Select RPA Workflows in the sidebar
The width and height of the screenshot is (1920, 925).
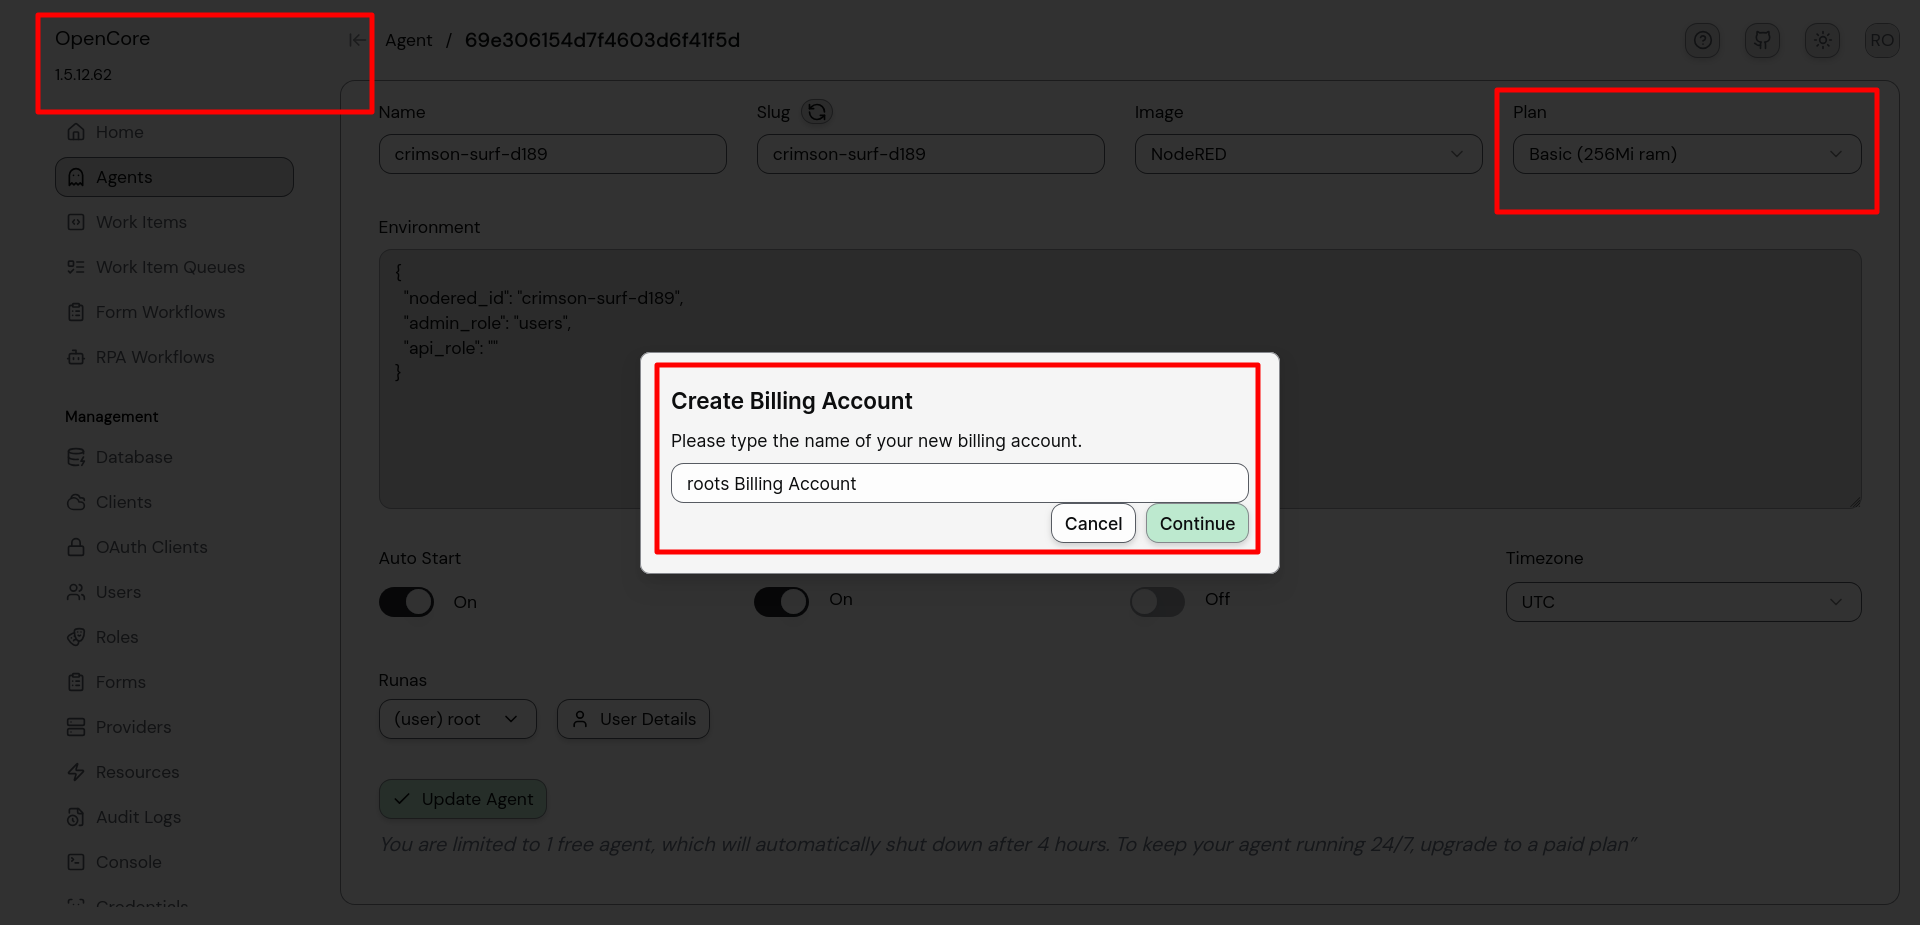pos(155,357)
